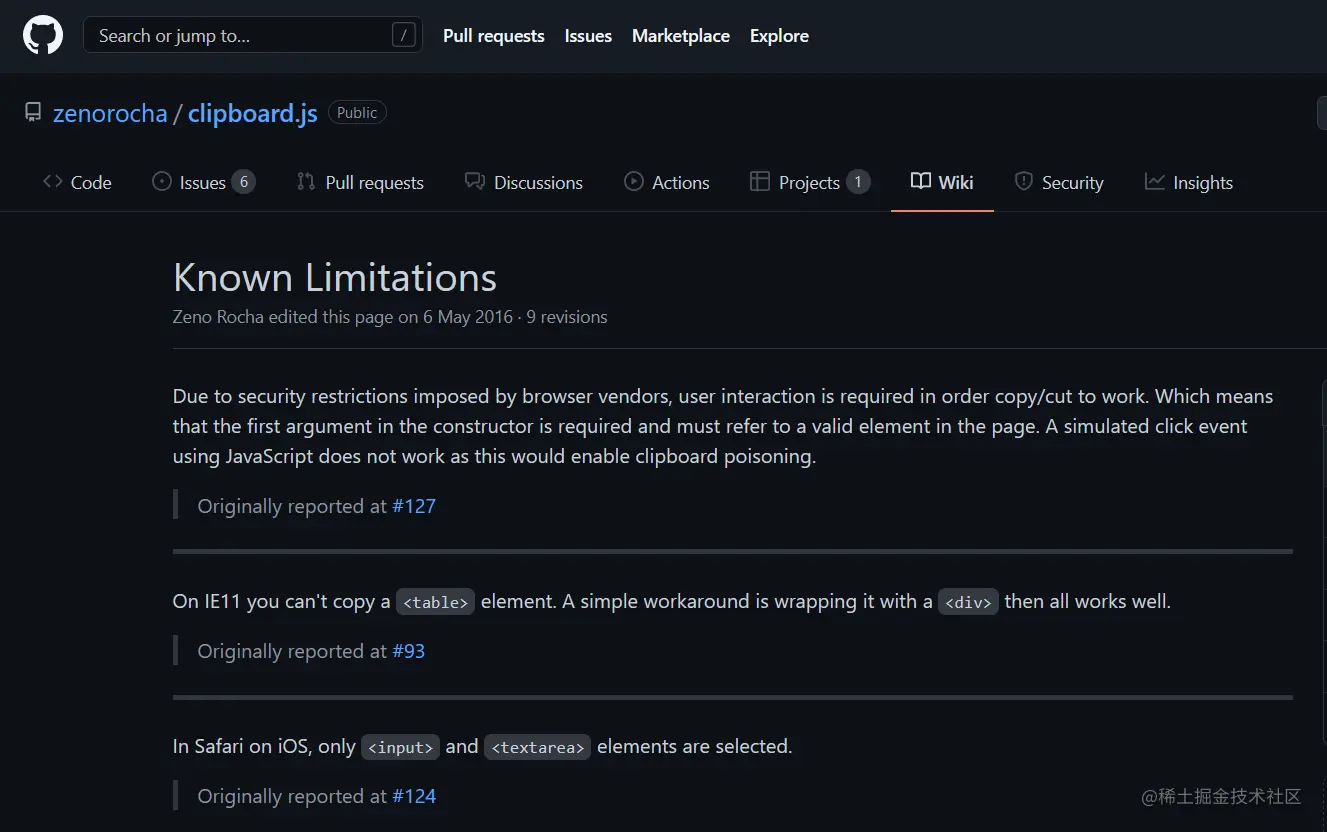Open issue #93 link

click(409, 651)
